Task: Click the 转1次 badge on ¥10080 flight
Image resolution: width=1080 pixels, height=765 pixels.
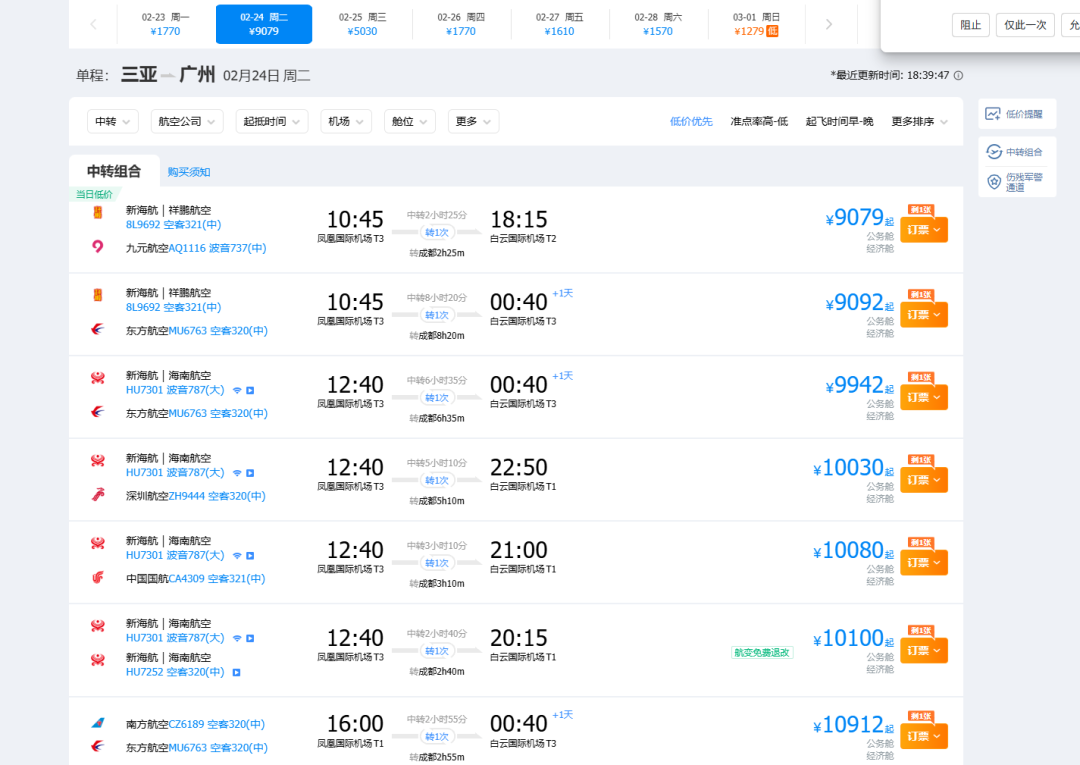Action: 437,563
